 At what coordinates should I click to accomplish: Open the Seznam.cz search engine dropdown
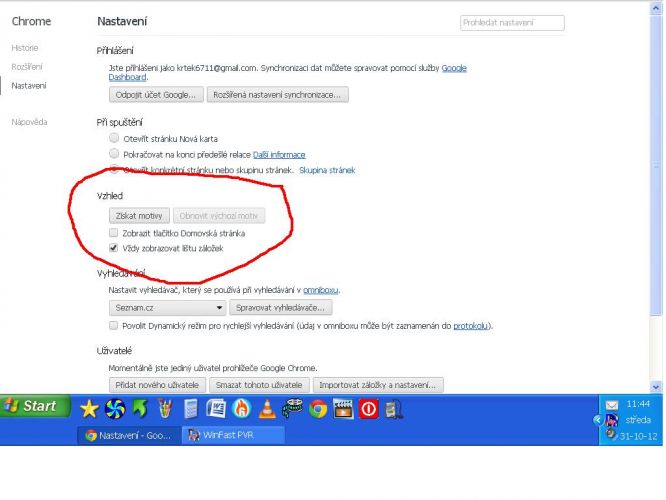(x=167, y=308)
